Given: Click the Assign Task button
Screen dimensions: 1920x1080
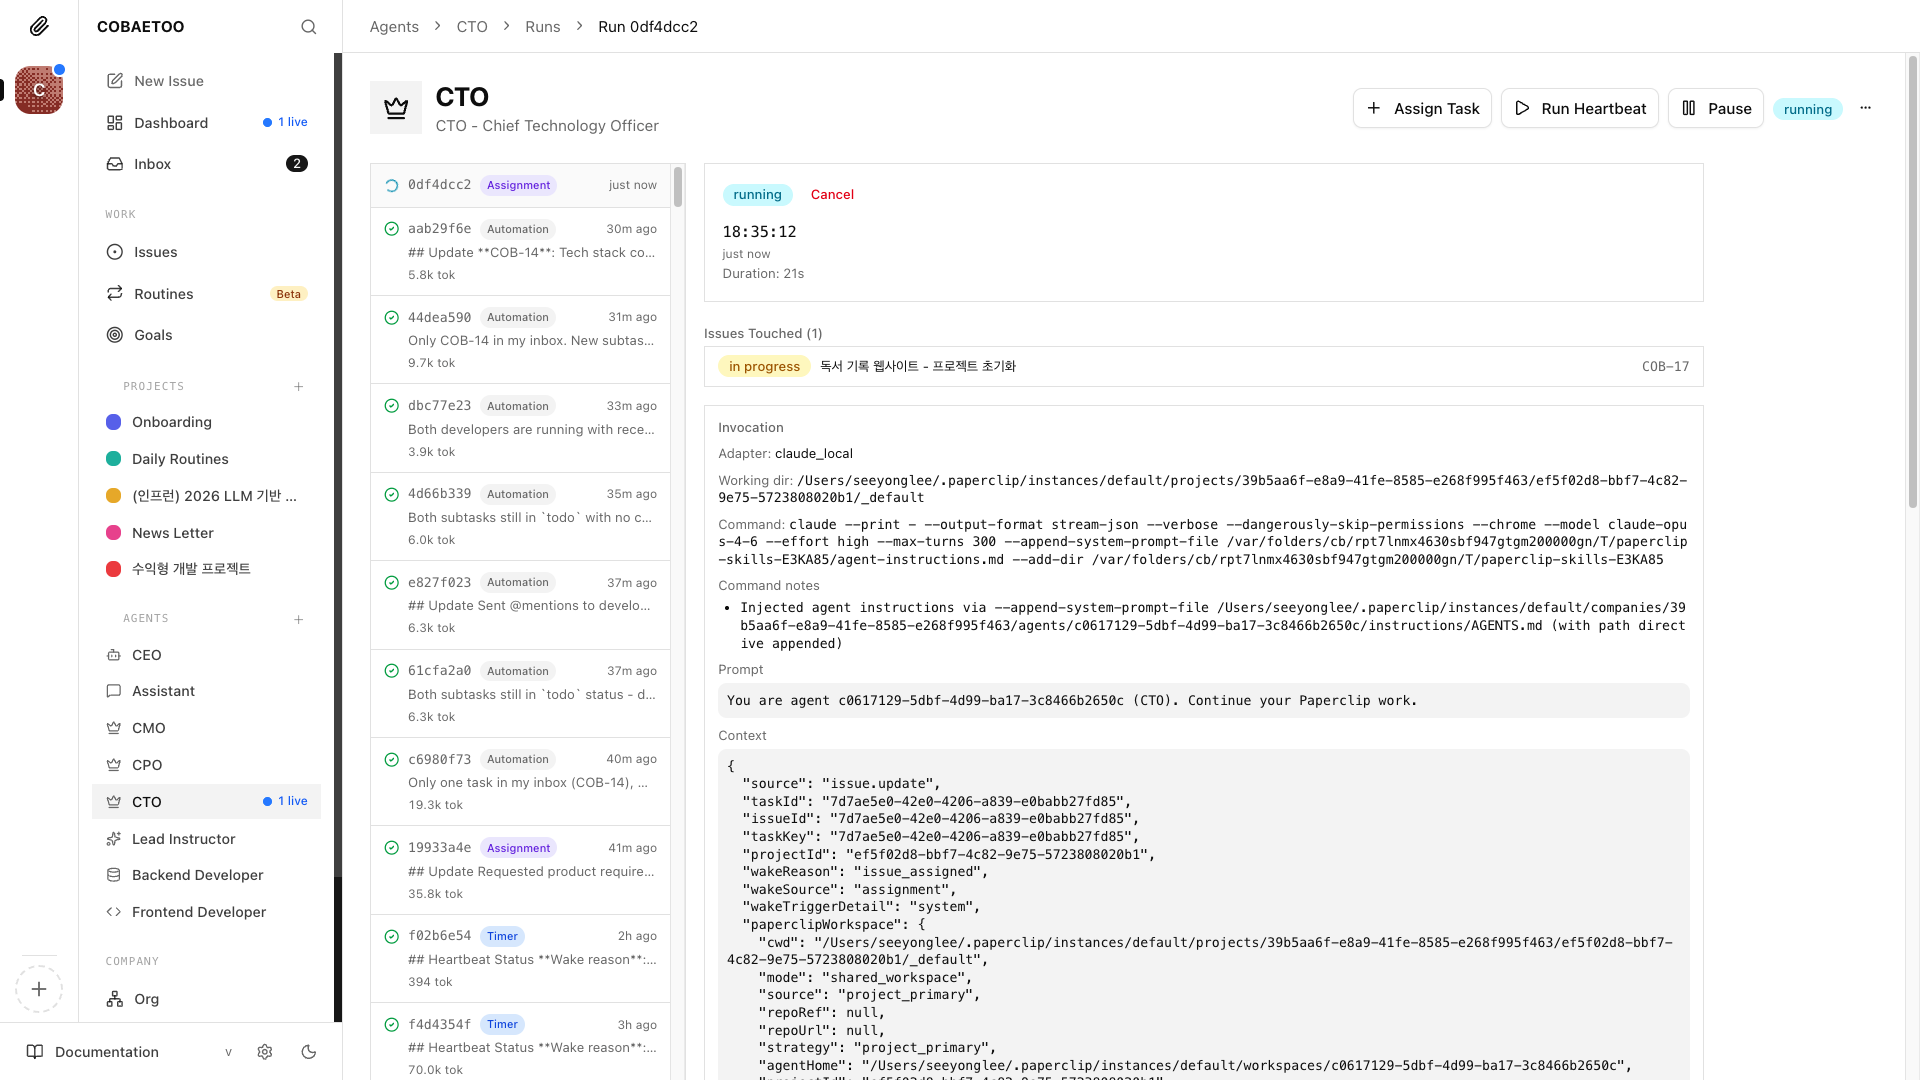Looking at the screenshot, I should click(1422, 108).
